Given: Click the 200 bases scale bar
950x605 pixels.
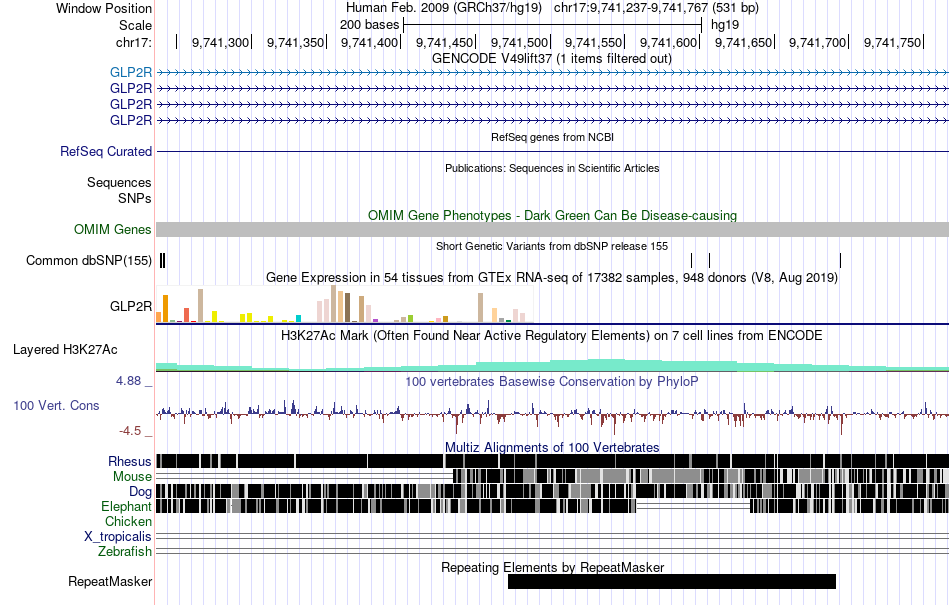Looking at the screenshot, I should pos(553,25).
